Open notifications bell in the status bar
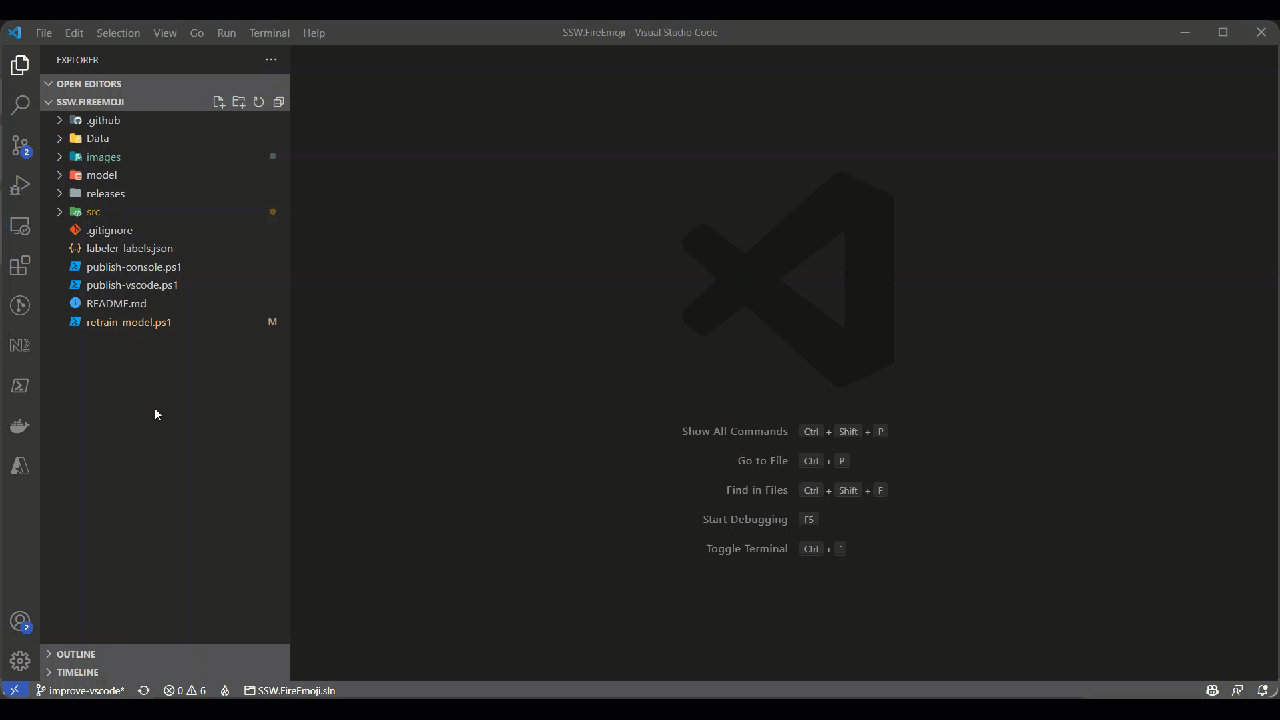This screenshot has height=720, width=1280. tap(1263, 691)
